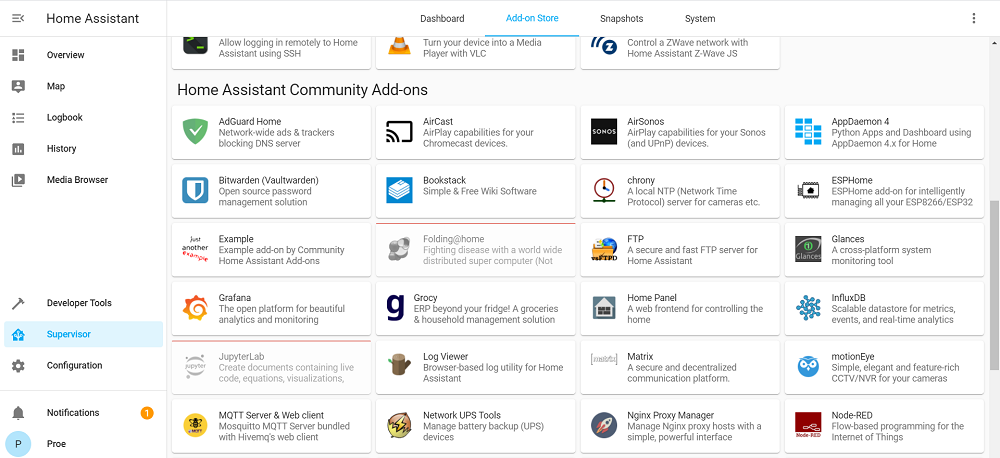Open the JupyterLab add-on card

[271, 367]
